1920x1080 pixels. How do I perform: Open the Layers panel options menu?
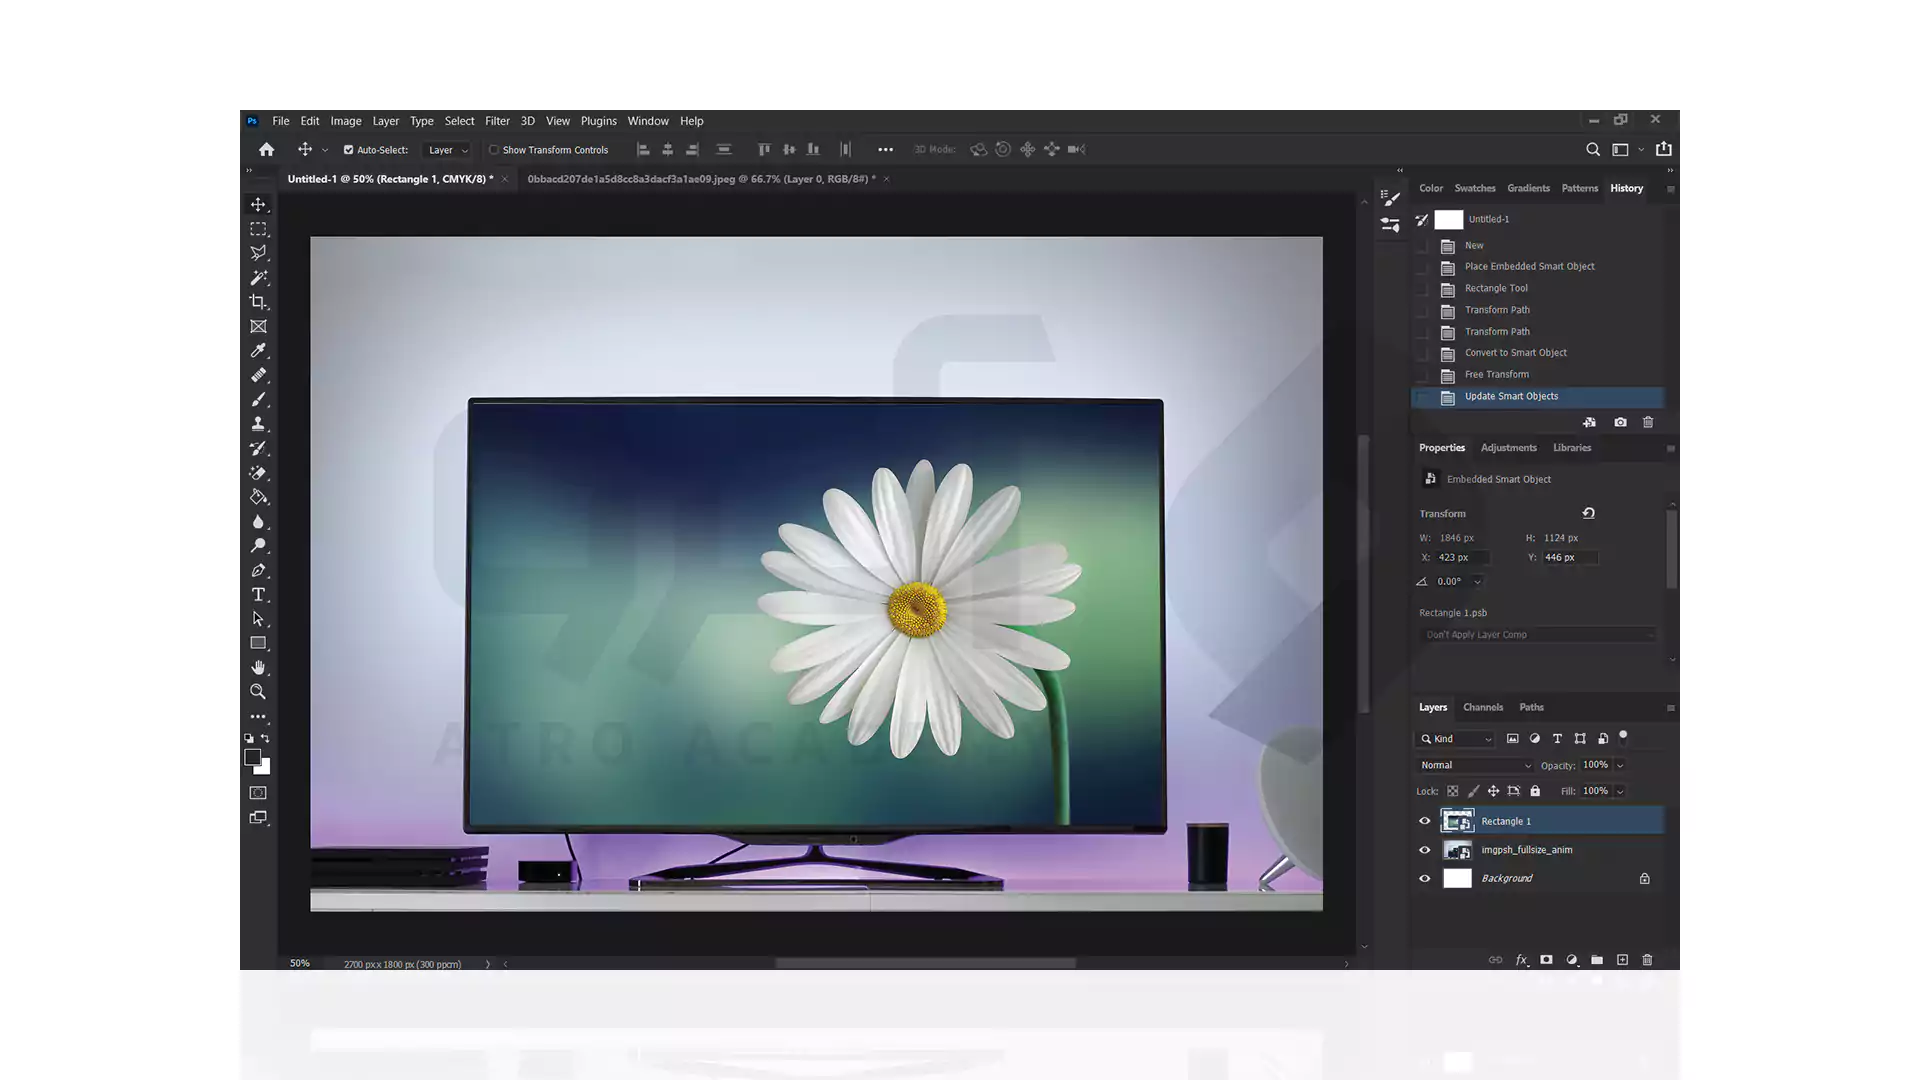tap(1670, 708)
